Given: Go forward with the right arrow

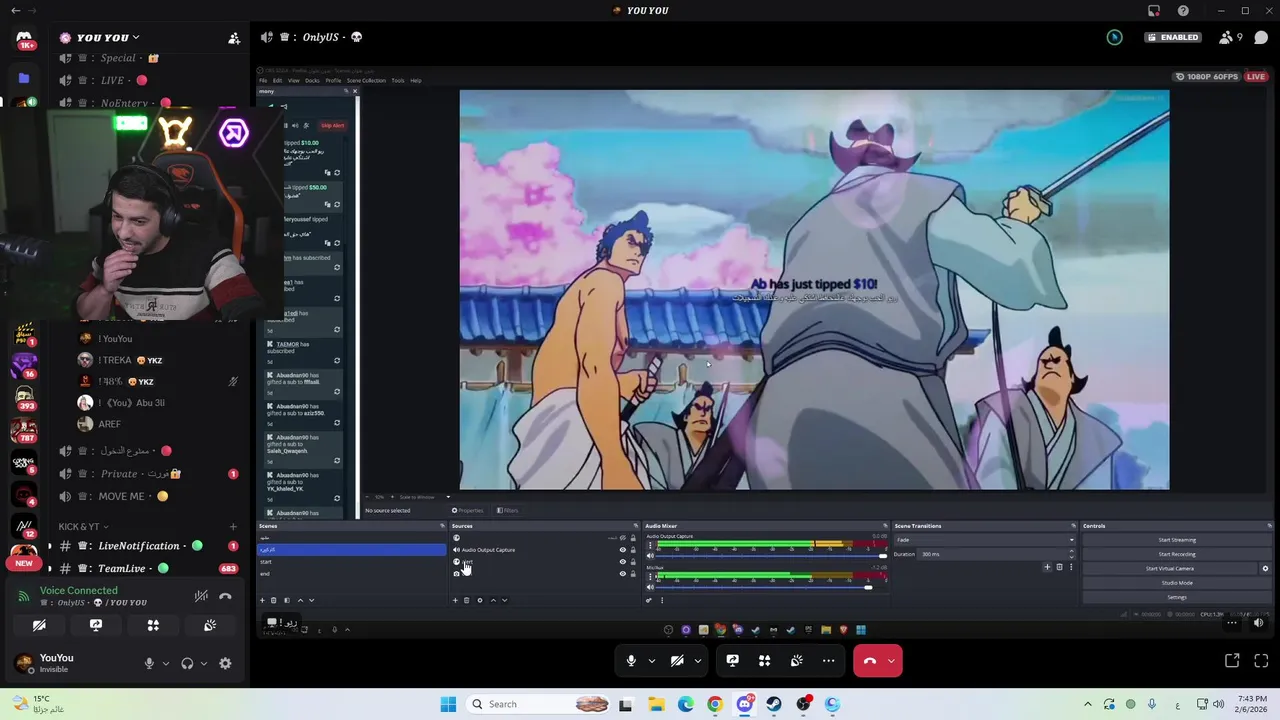Looking at the screenshot, I should 34,10.
